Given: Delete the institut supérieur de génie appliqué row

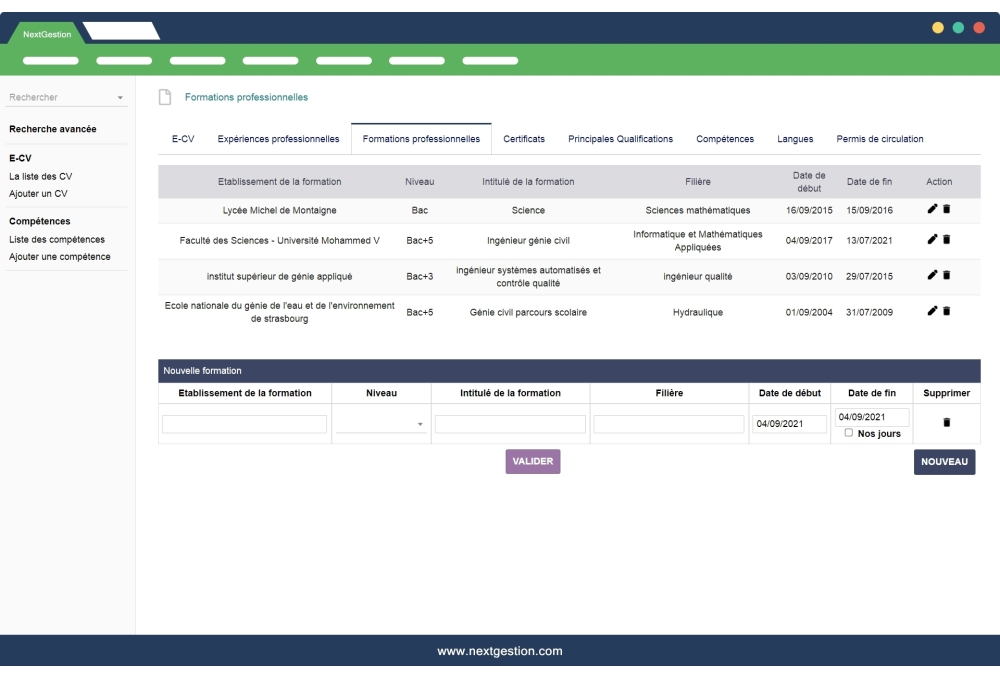Looking at the screenshot, I should (947, 276).
